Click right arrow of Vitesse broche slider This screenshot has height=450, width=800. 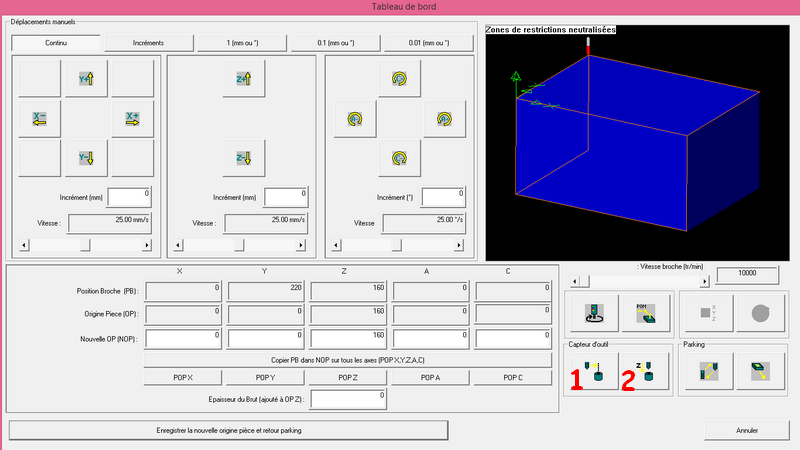point(705,281)
